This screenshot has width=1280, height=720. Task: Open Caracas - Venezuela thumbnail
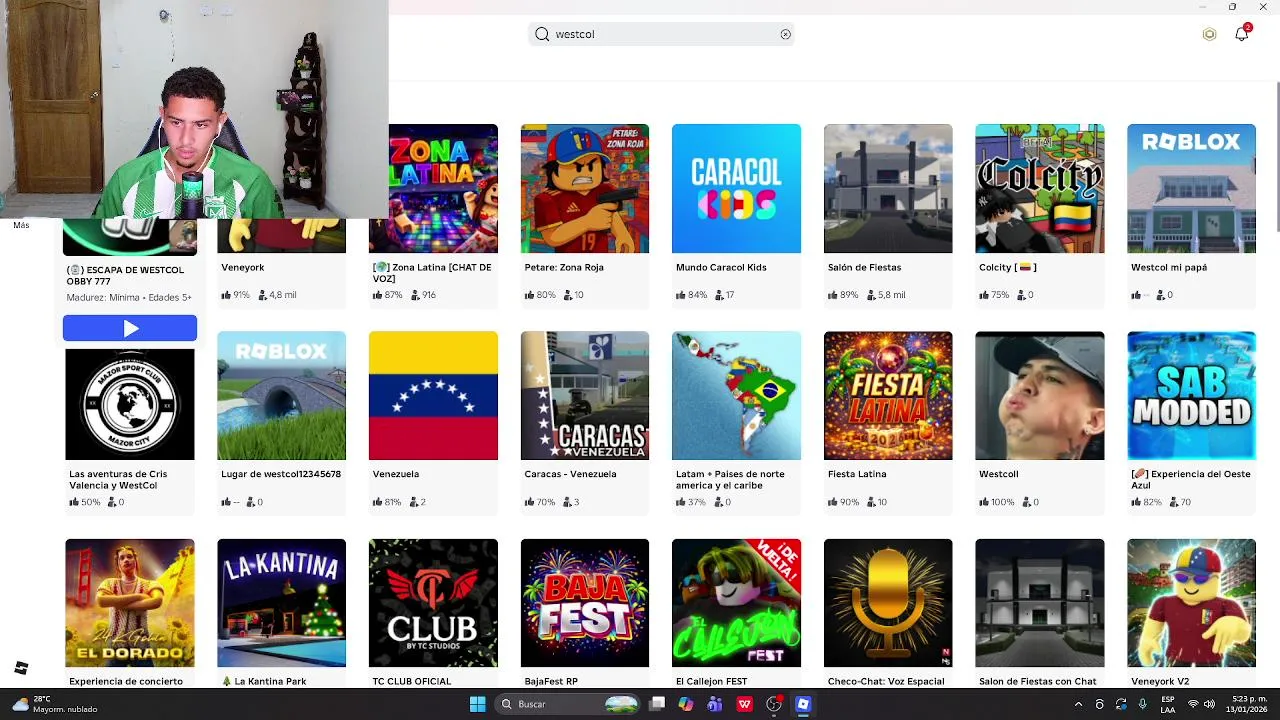pyautogui.click(x=585, y=396)
